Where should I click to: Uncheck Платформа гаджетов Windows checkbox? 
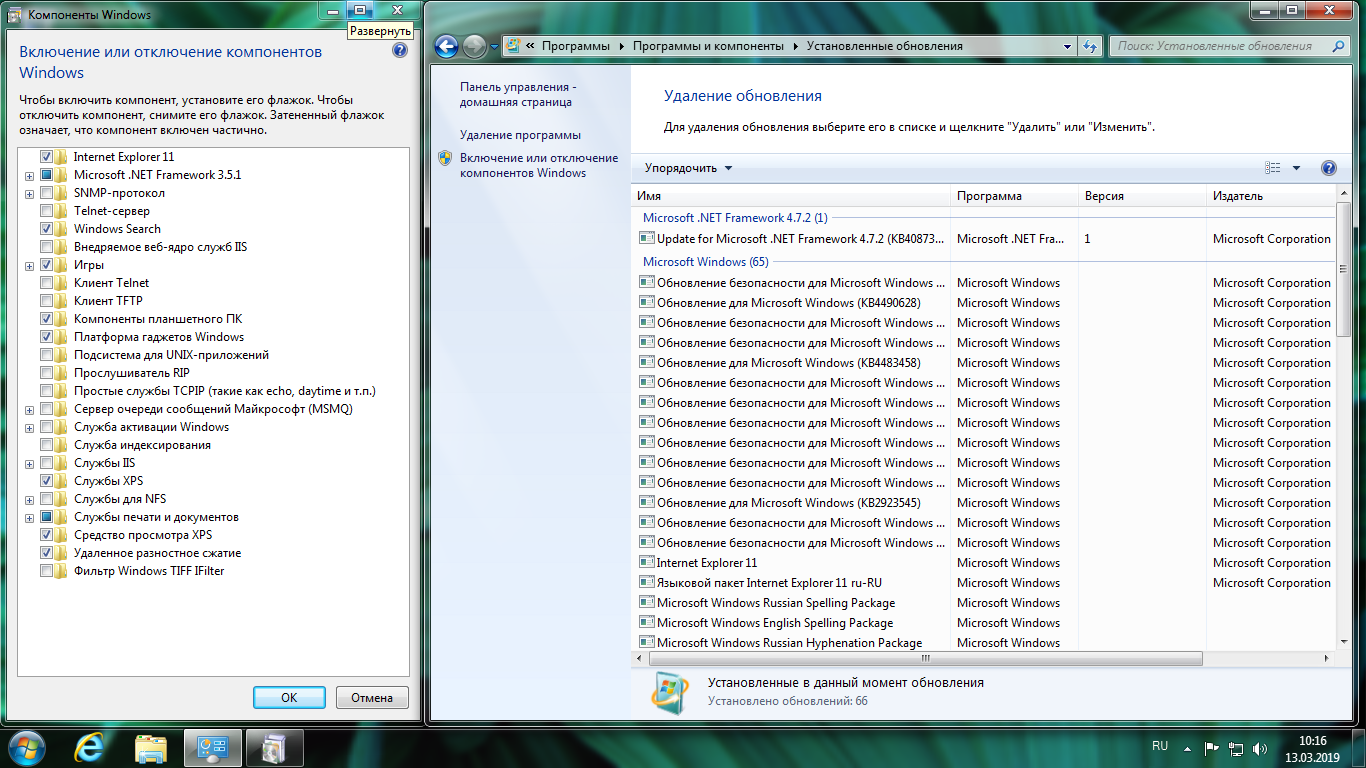click(47, 337)
